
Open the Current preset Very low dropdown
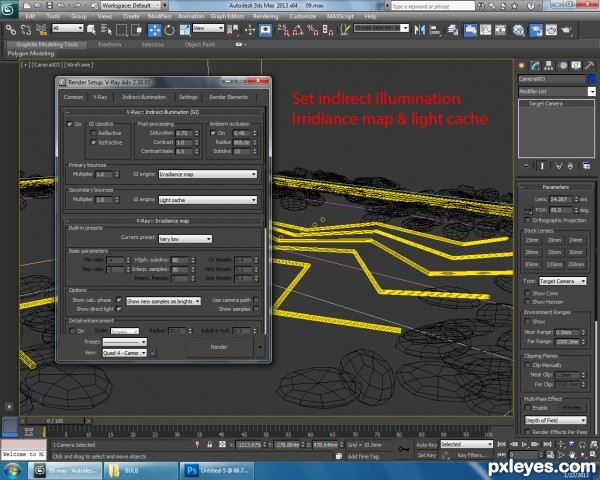(185, 239)
